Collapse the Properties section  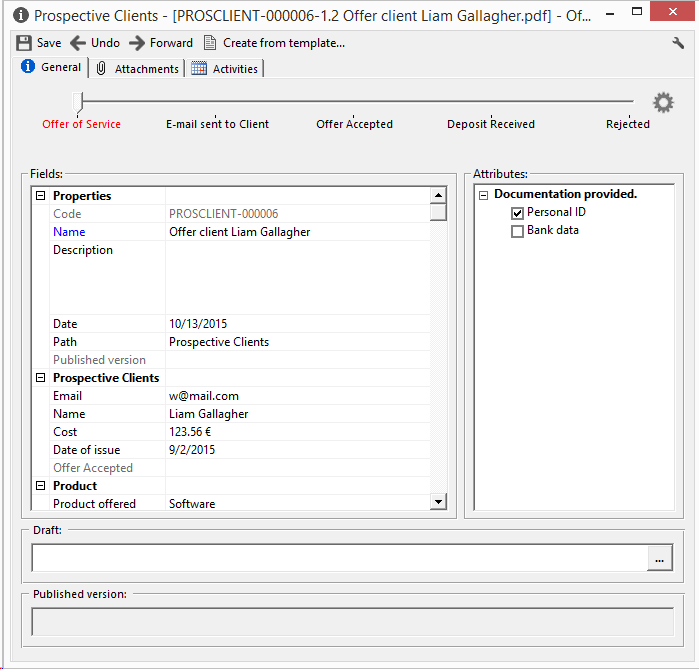(x=41, y=196)
